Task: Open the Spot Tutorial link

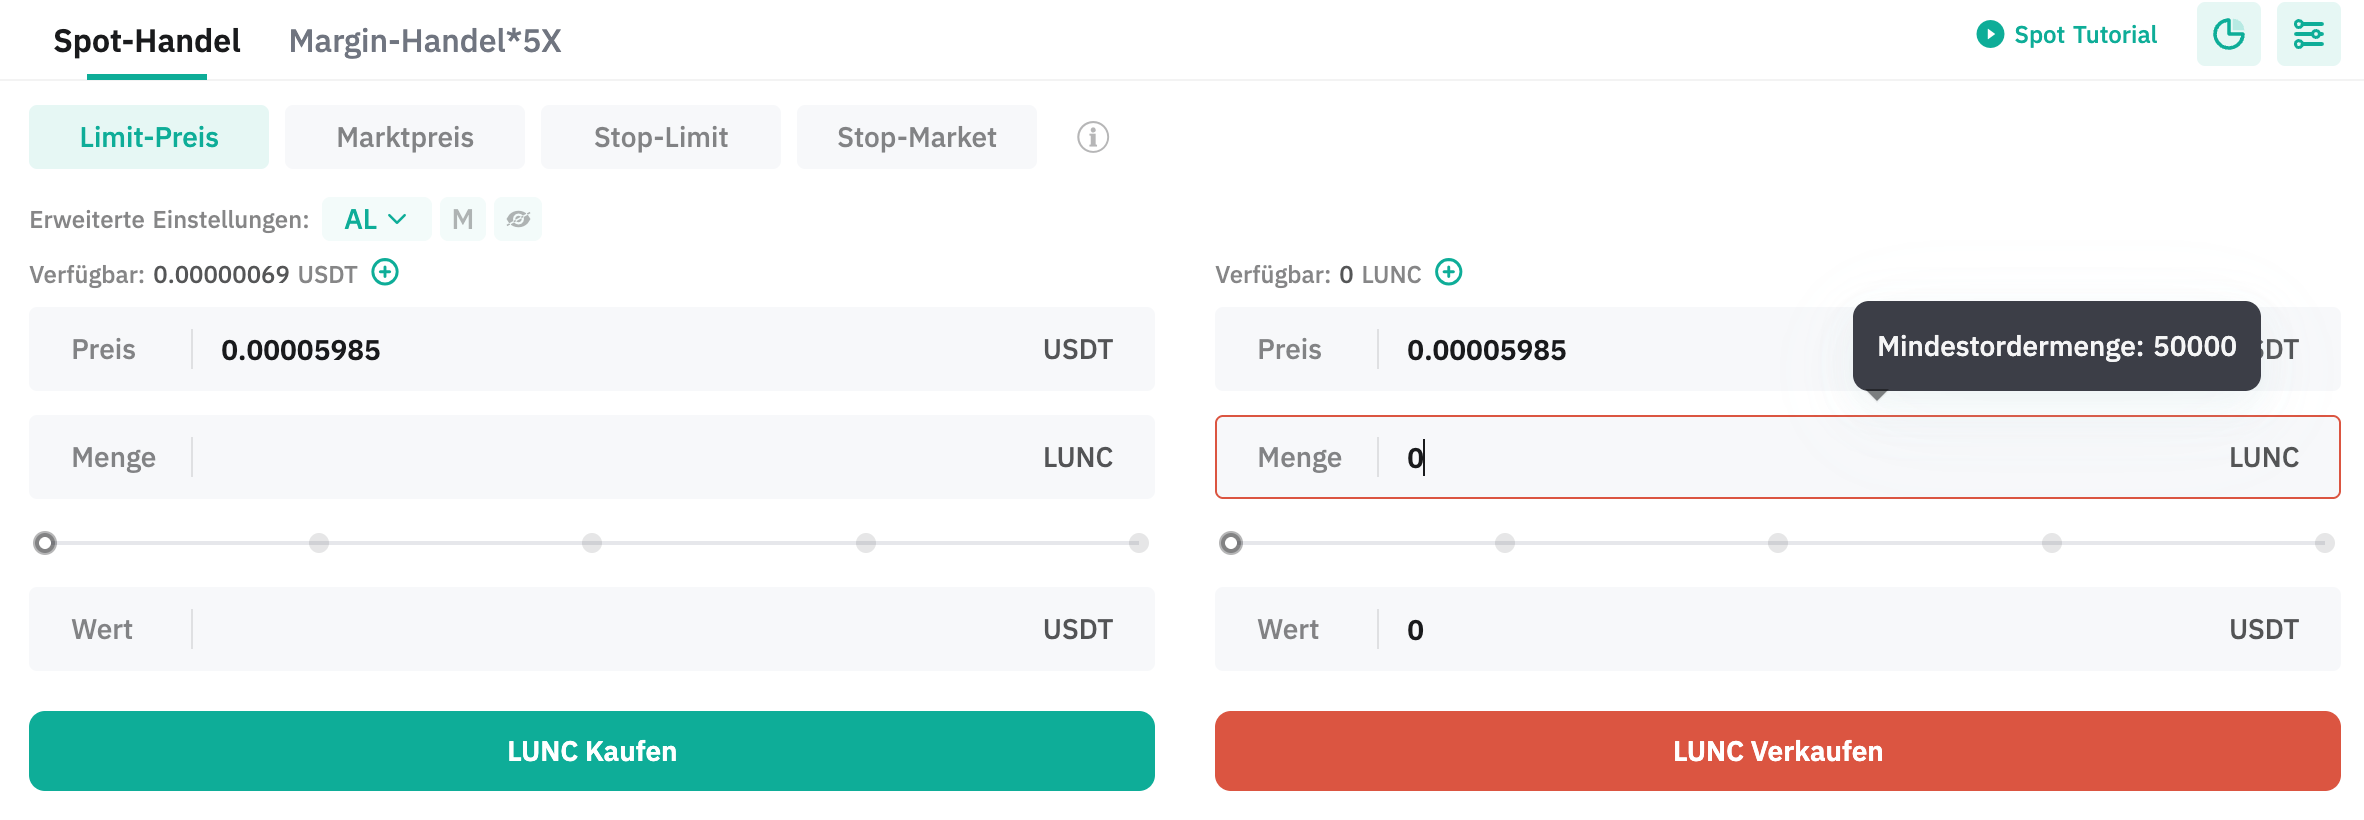Action: point(2085,35)
